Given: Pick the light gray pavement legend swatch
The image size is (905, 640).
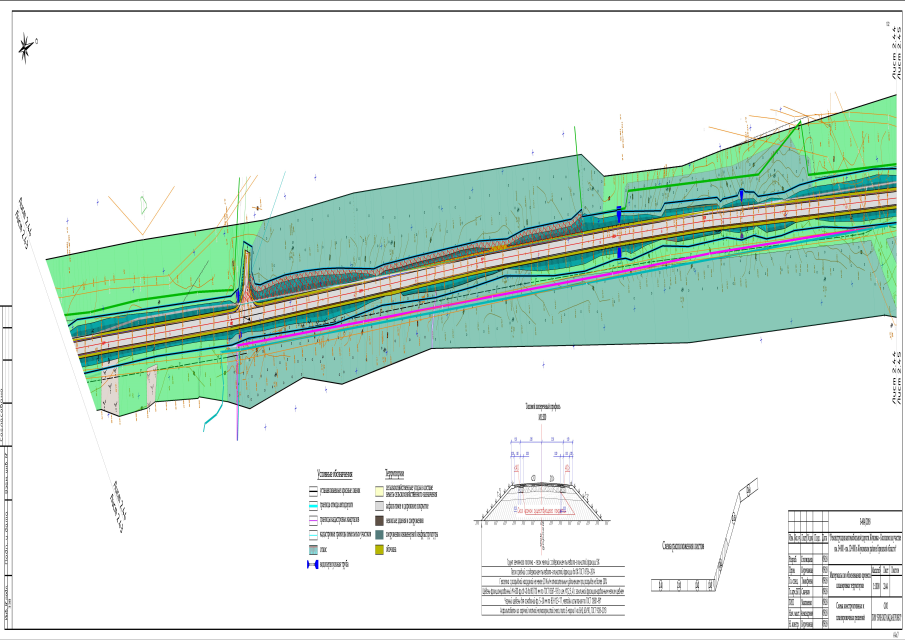Looking at the screenshot, I should point(379,507).
